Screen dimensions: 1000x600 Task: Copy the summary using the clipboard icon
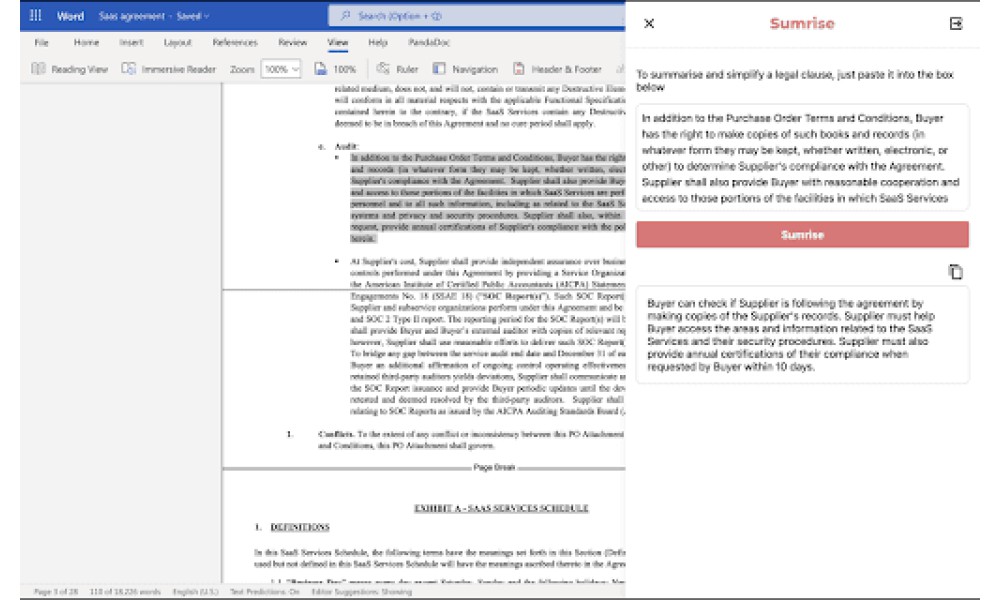click(x=955, y=272)
